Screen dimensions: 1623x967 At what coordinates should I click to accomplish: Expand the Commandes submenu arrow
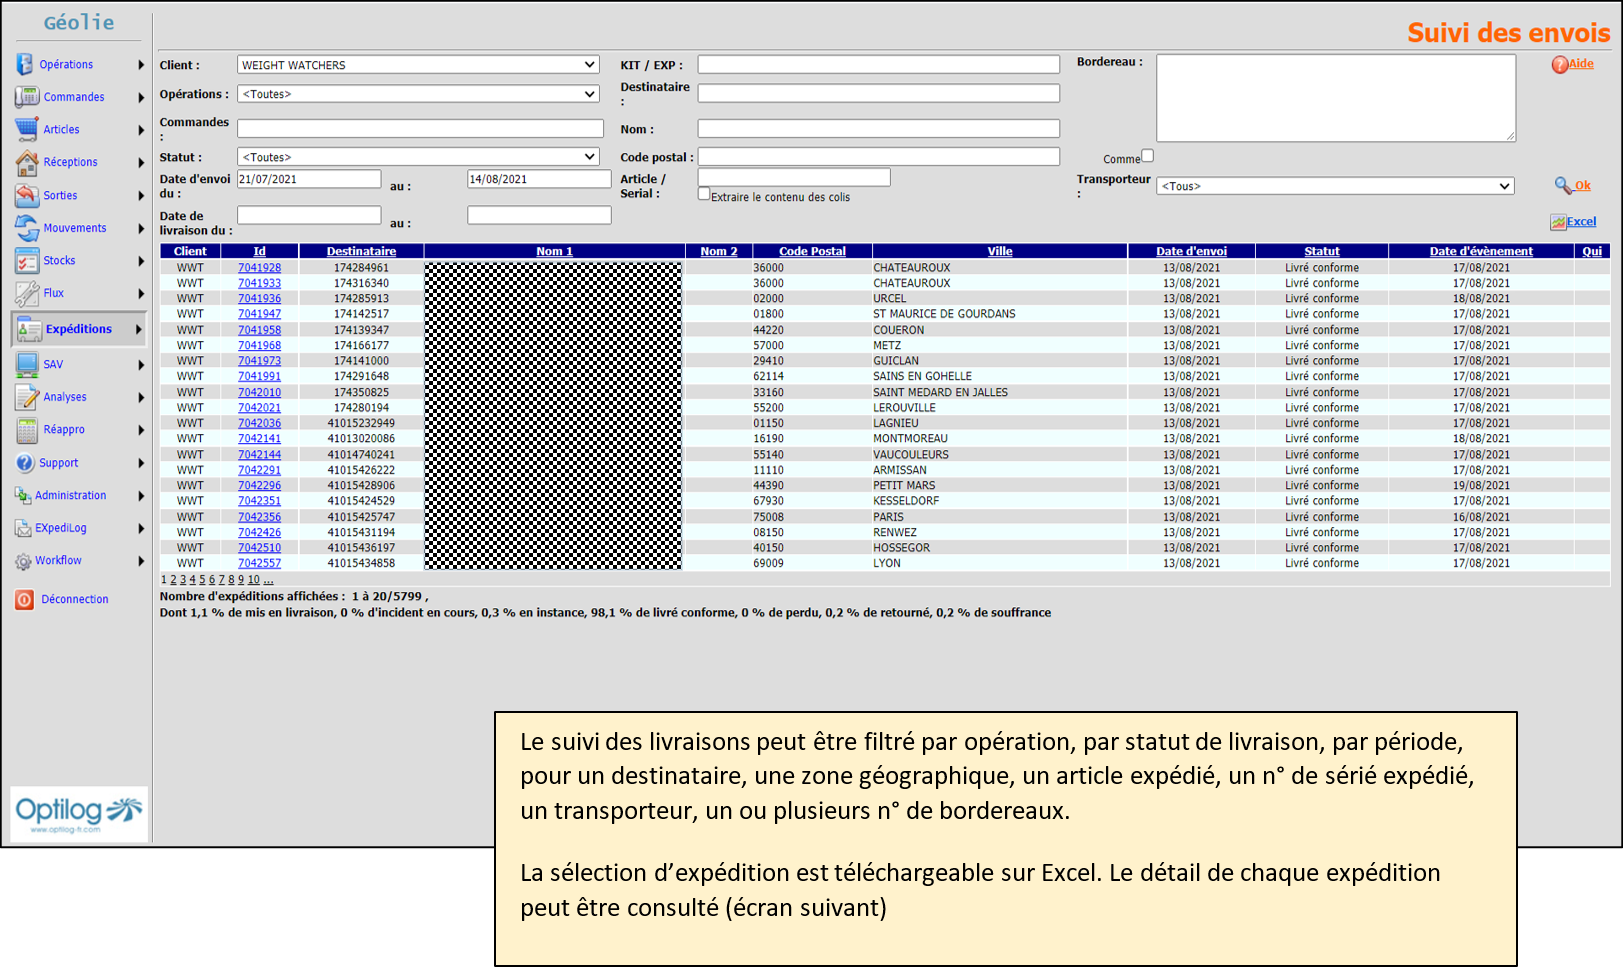141,98
